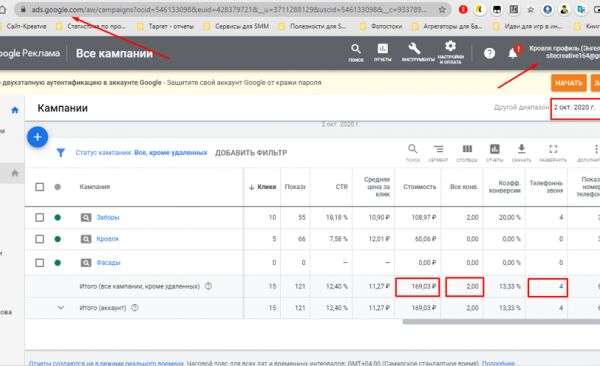This screenshot has width=600, height=366.
Task: Click the Статус кампании filter chip
Action: coord(141,153)
